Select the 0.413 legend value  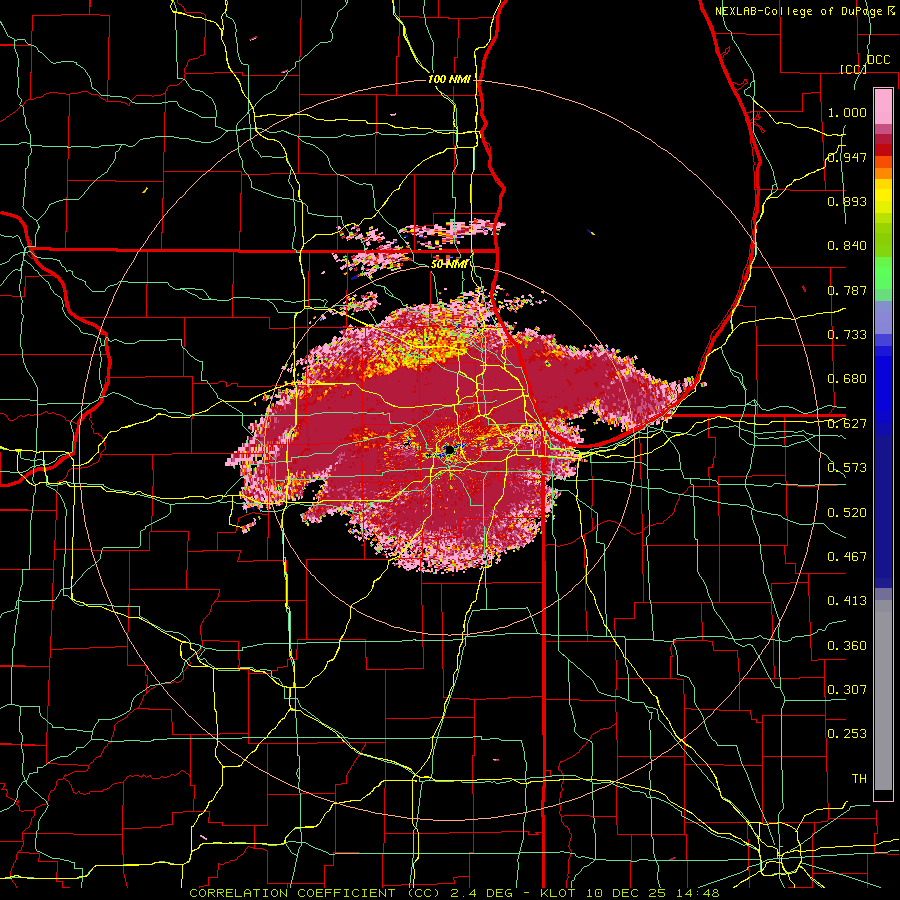[847, 601]
